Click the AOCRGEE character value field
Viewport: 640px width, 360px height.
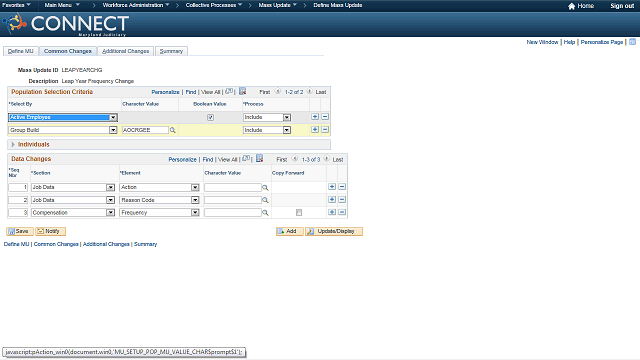pyautogui.click(x=145, y=130)
